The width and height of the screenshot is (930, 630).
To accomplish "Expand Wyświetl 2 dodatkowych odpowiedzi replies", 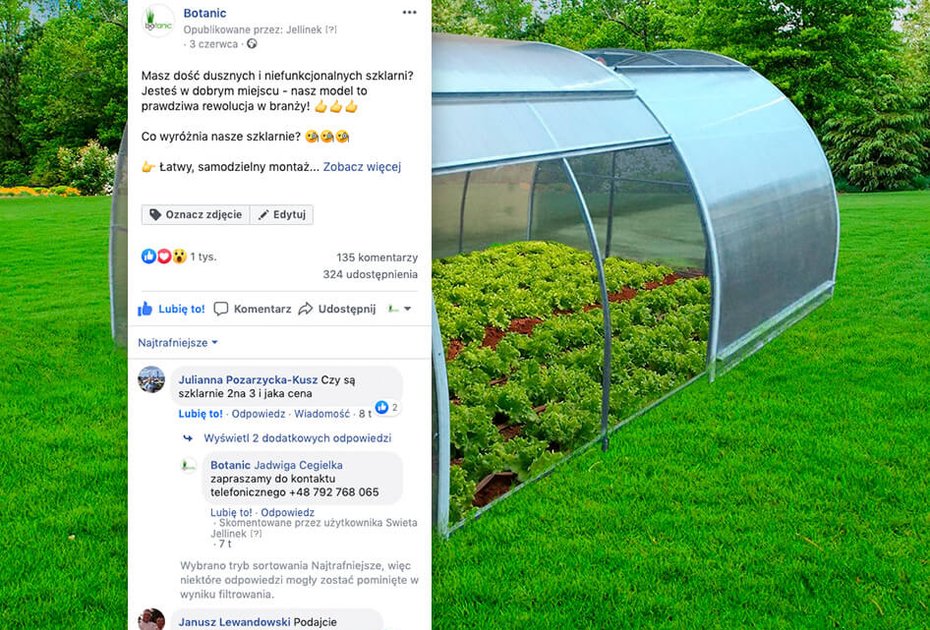I will click(x=297, y=438).
